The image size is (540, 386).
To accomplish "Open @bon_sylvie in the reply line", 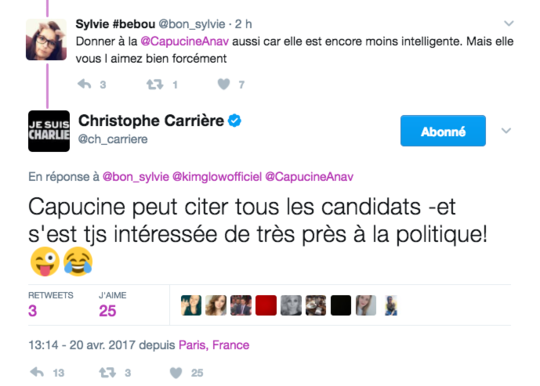I will click(x=136, y=177).
